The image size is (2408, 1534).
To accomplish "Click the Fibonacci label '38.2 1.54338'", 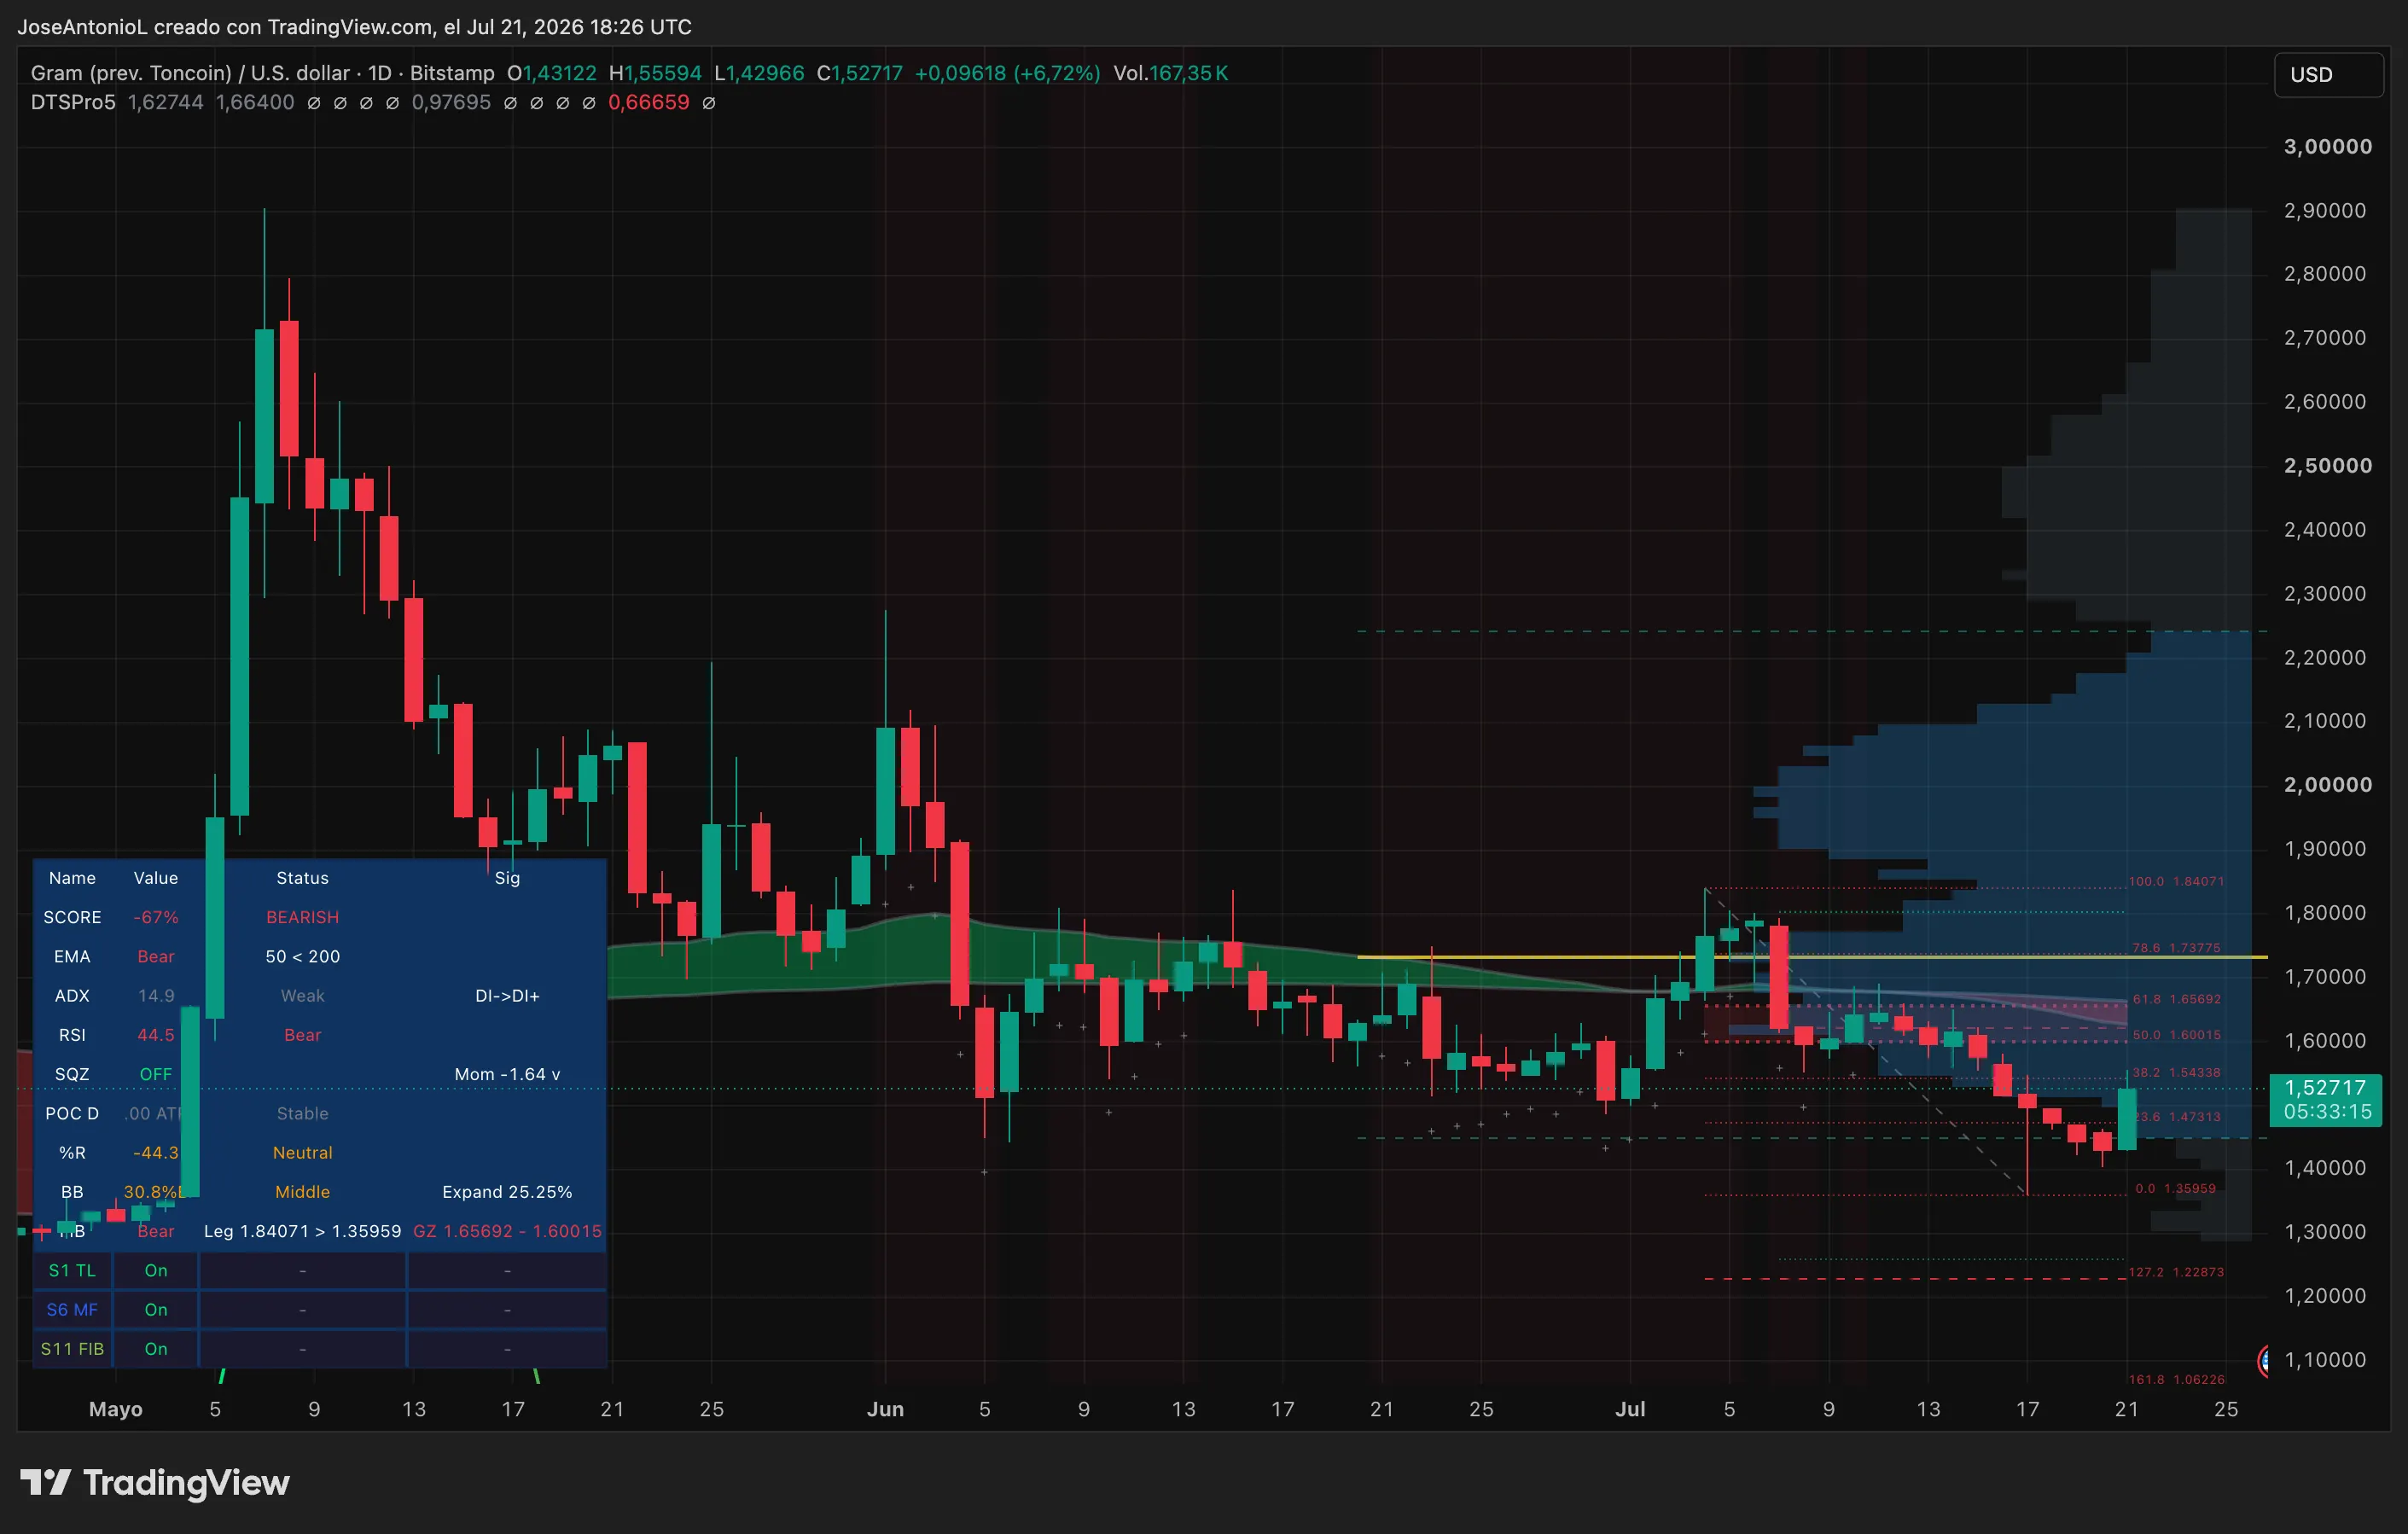I will pos(2176,1072).
